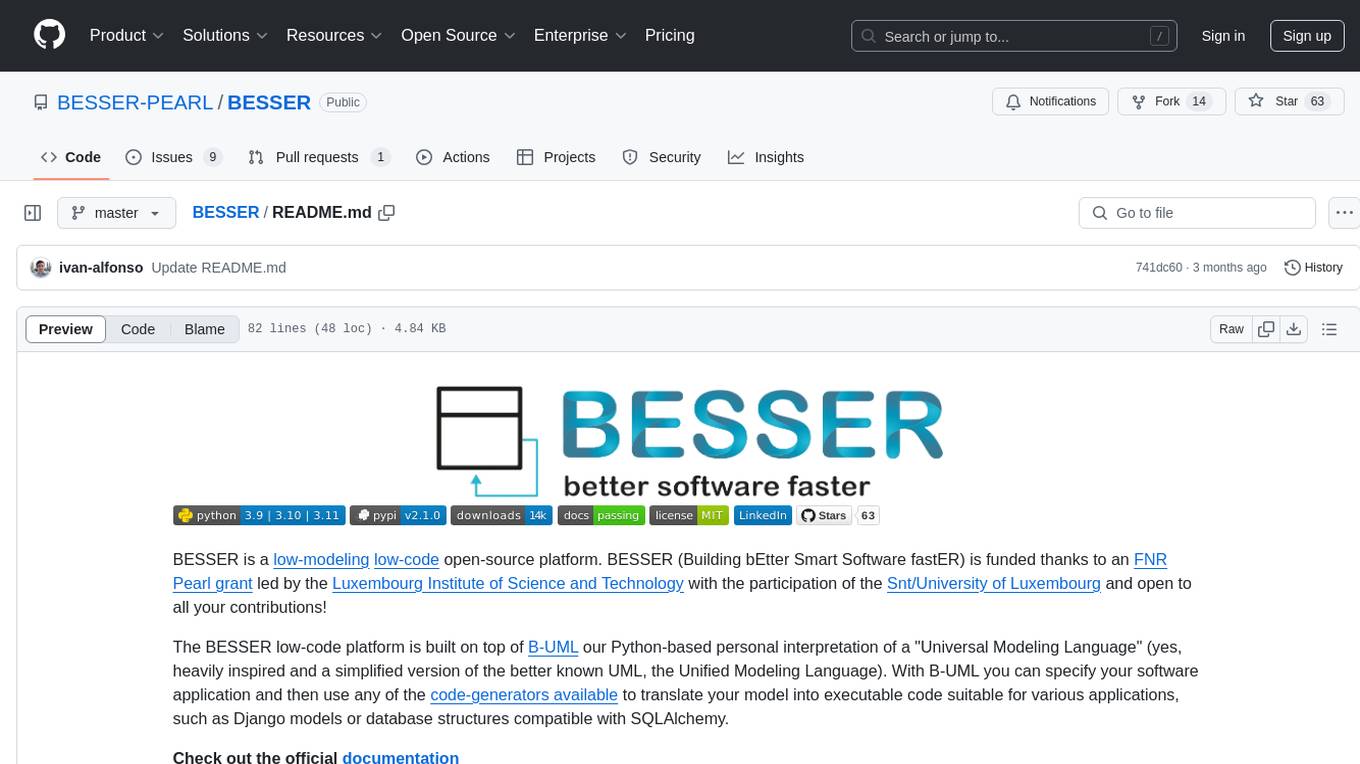
Task: Open the Snt/University of Luxembourg link
Action: pyautogui.click(x=994, y=583)
